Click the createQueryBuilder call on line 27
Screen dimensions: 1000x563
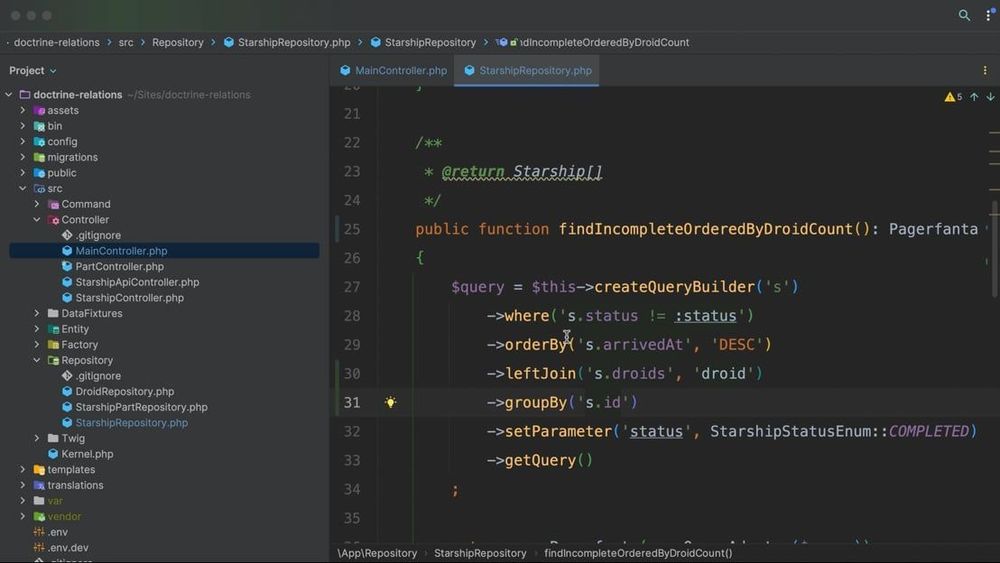pos(674,287)
